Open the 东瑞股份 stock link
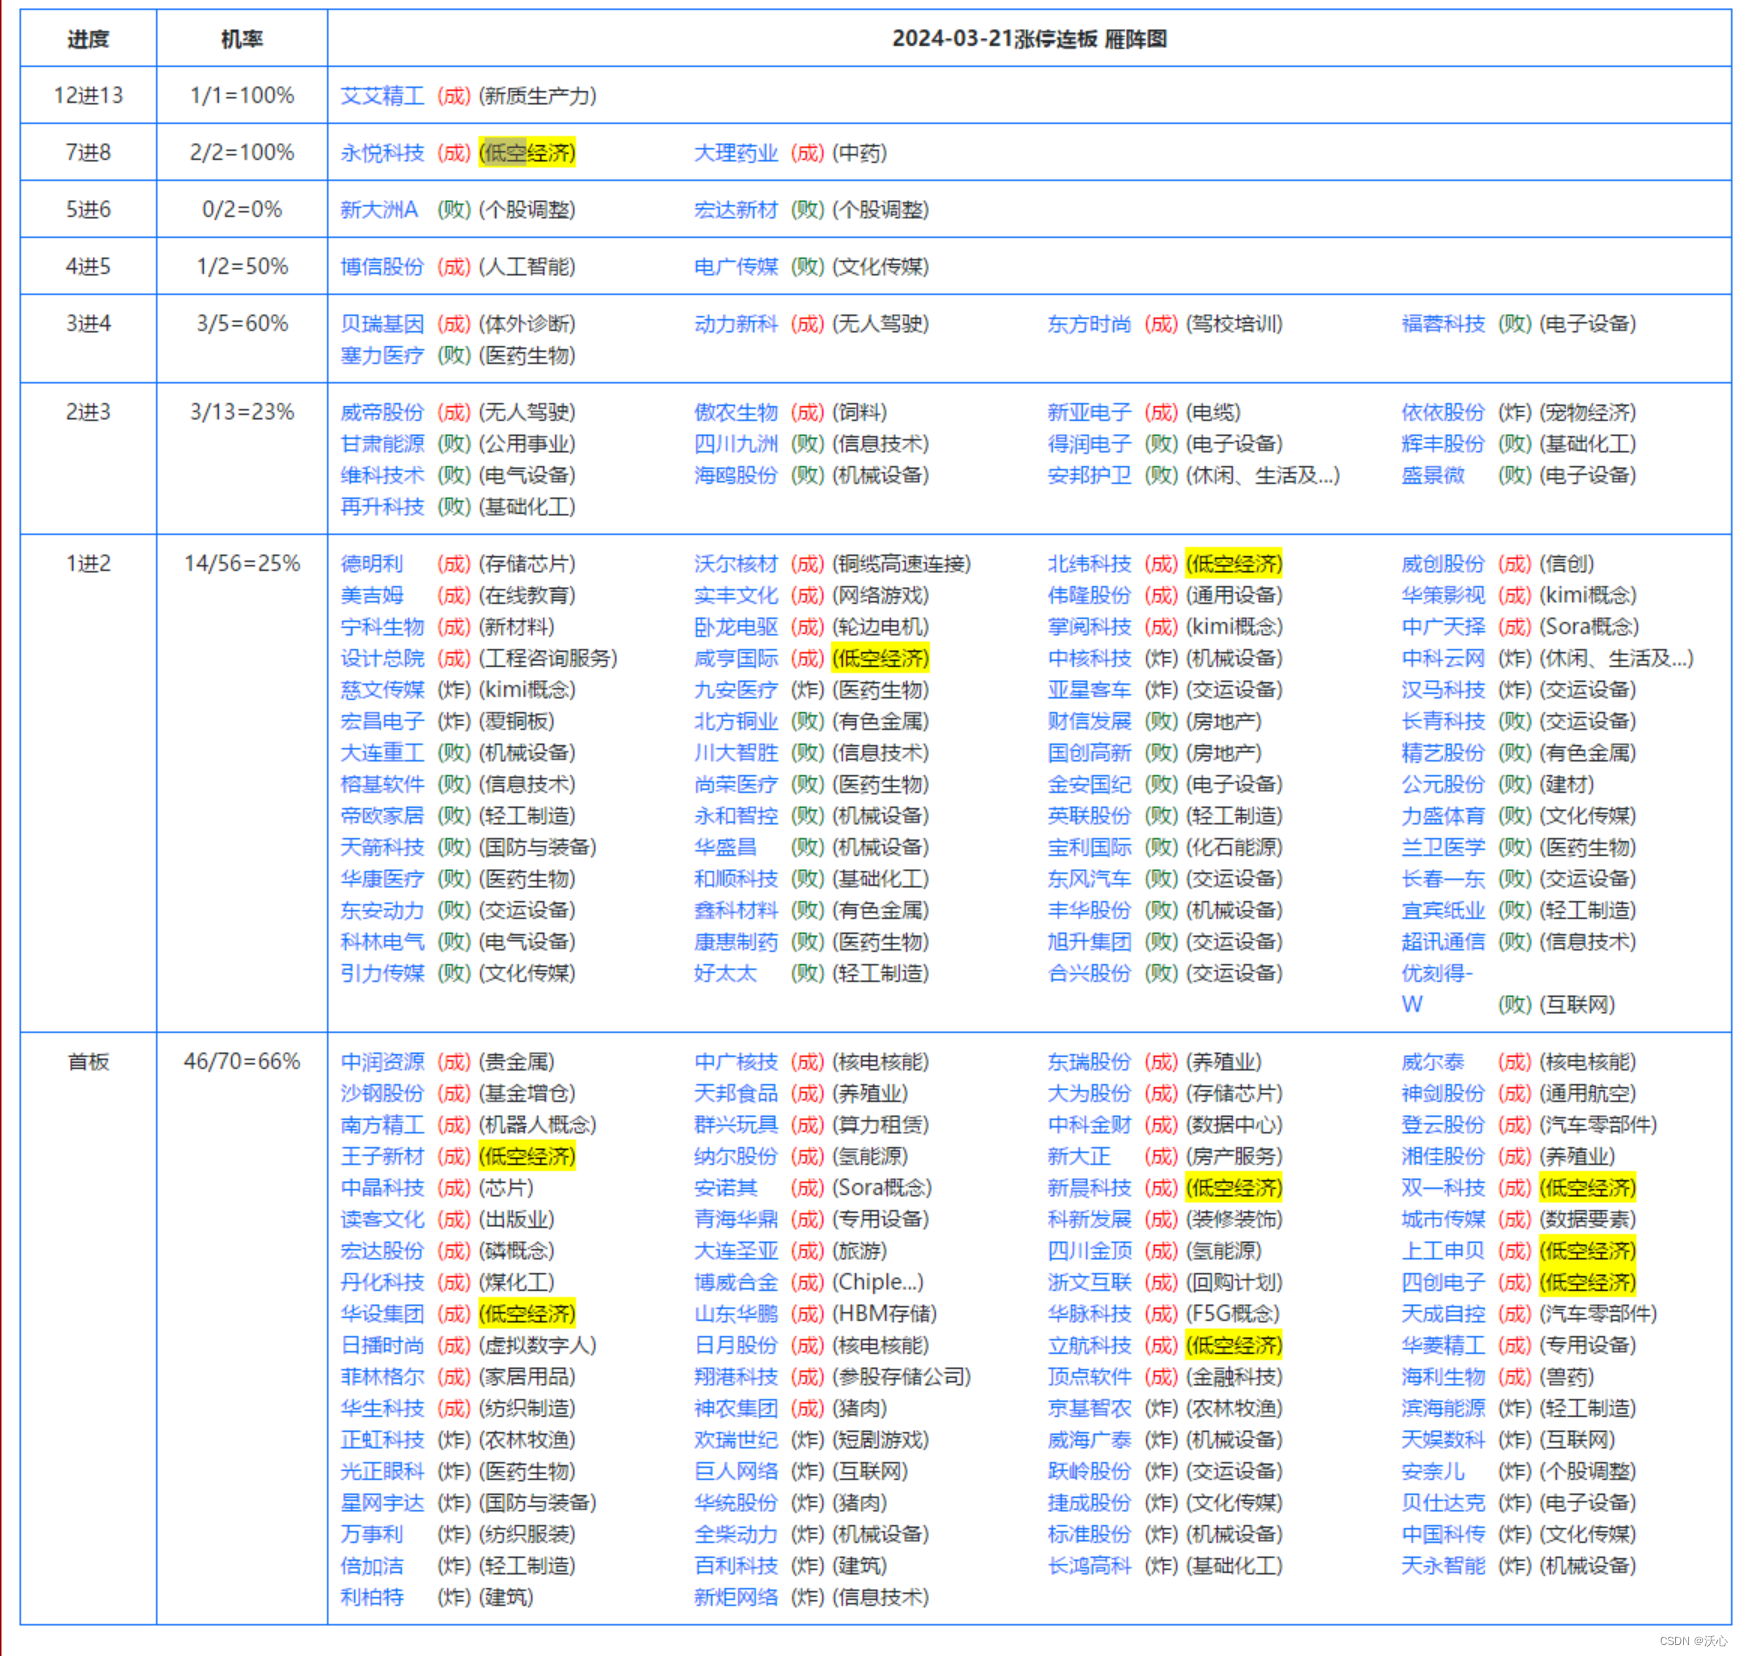Viewport: 1743px width, 1656px height. click(x=1089, y=1062)
